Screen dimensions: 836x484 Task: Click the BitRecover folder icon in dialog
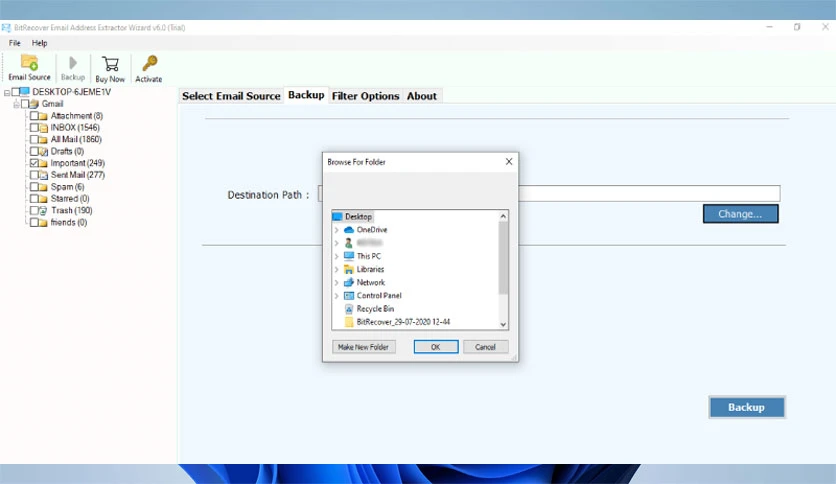[x=349, y=322]
